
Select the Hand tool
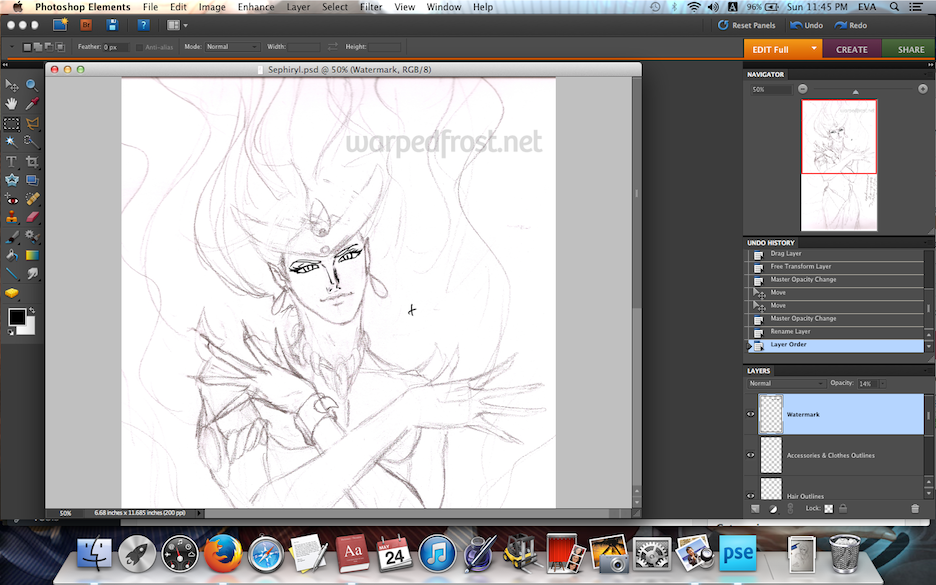pos(11,104)
